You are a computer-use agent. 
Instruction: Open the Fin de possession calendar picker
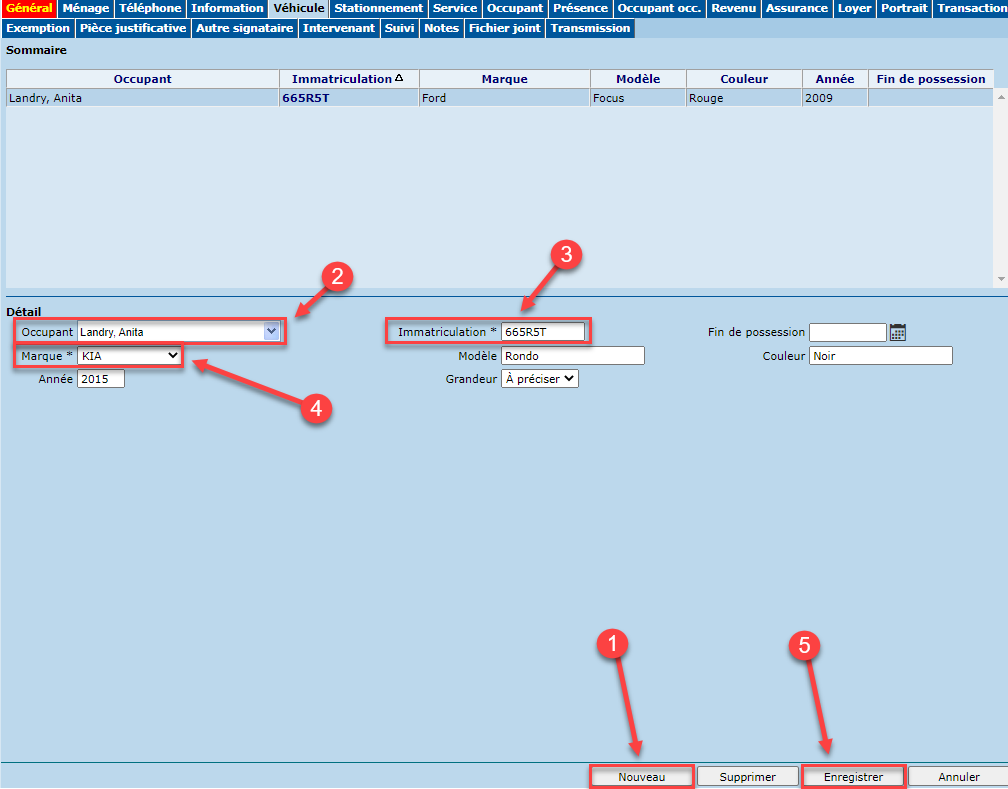point(897,332)
